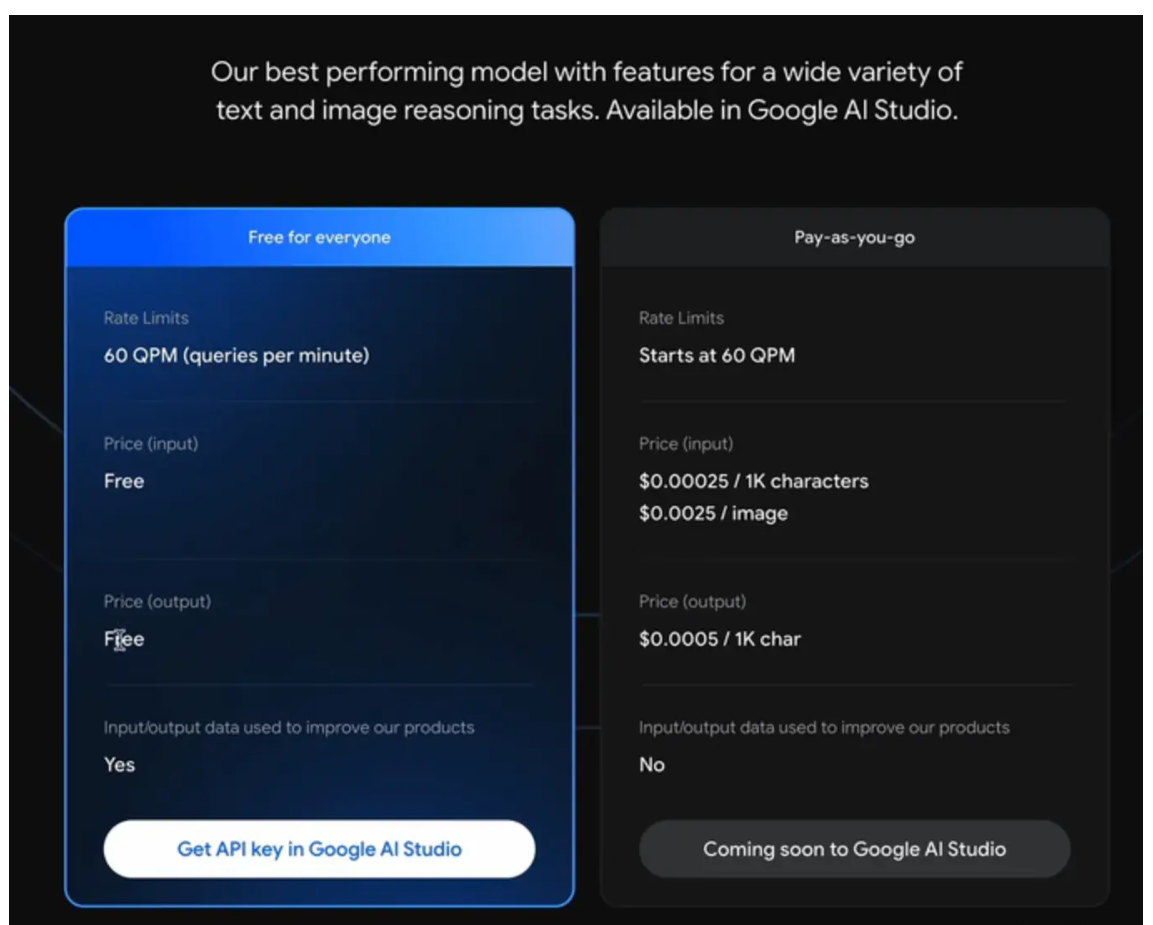The height and width of the screenshot is (925, 1153).
Task: Click pay-as-you-go Price (input) label
Action: coord(686,444)
